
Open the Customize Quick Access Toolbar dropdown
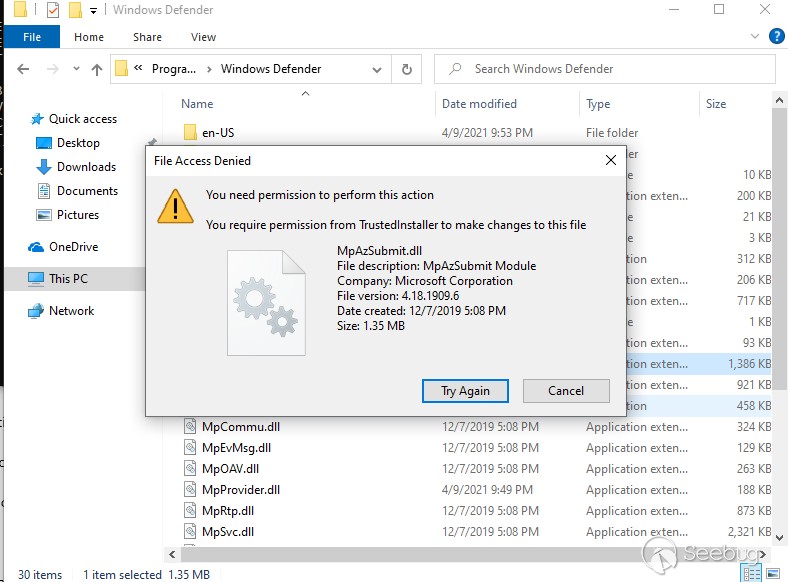(93, 11)
